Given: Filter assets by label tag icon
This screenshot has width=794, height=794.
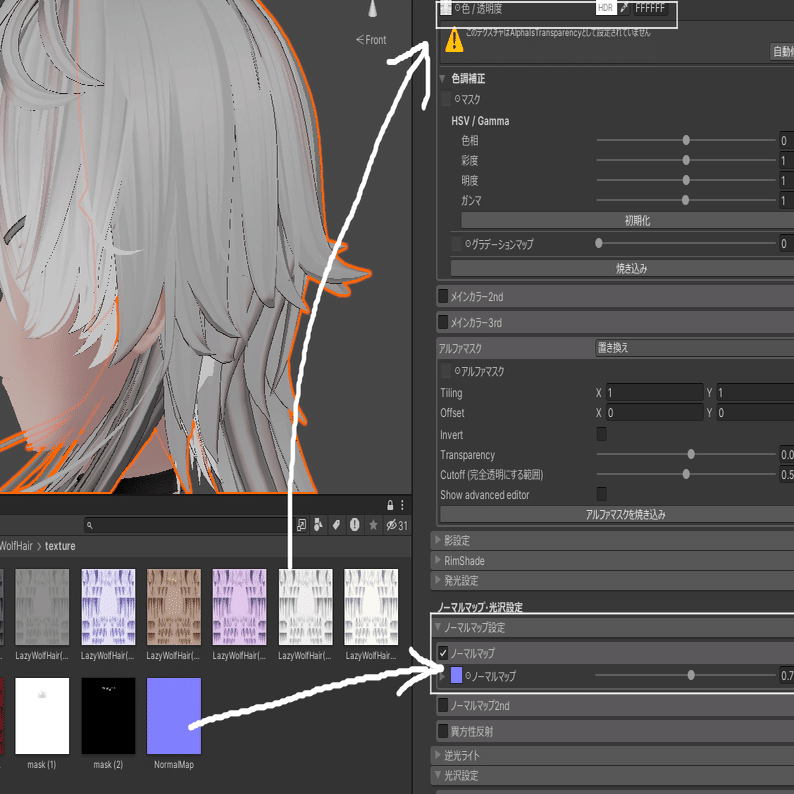Looking at the screenshot, I should 336,525.
